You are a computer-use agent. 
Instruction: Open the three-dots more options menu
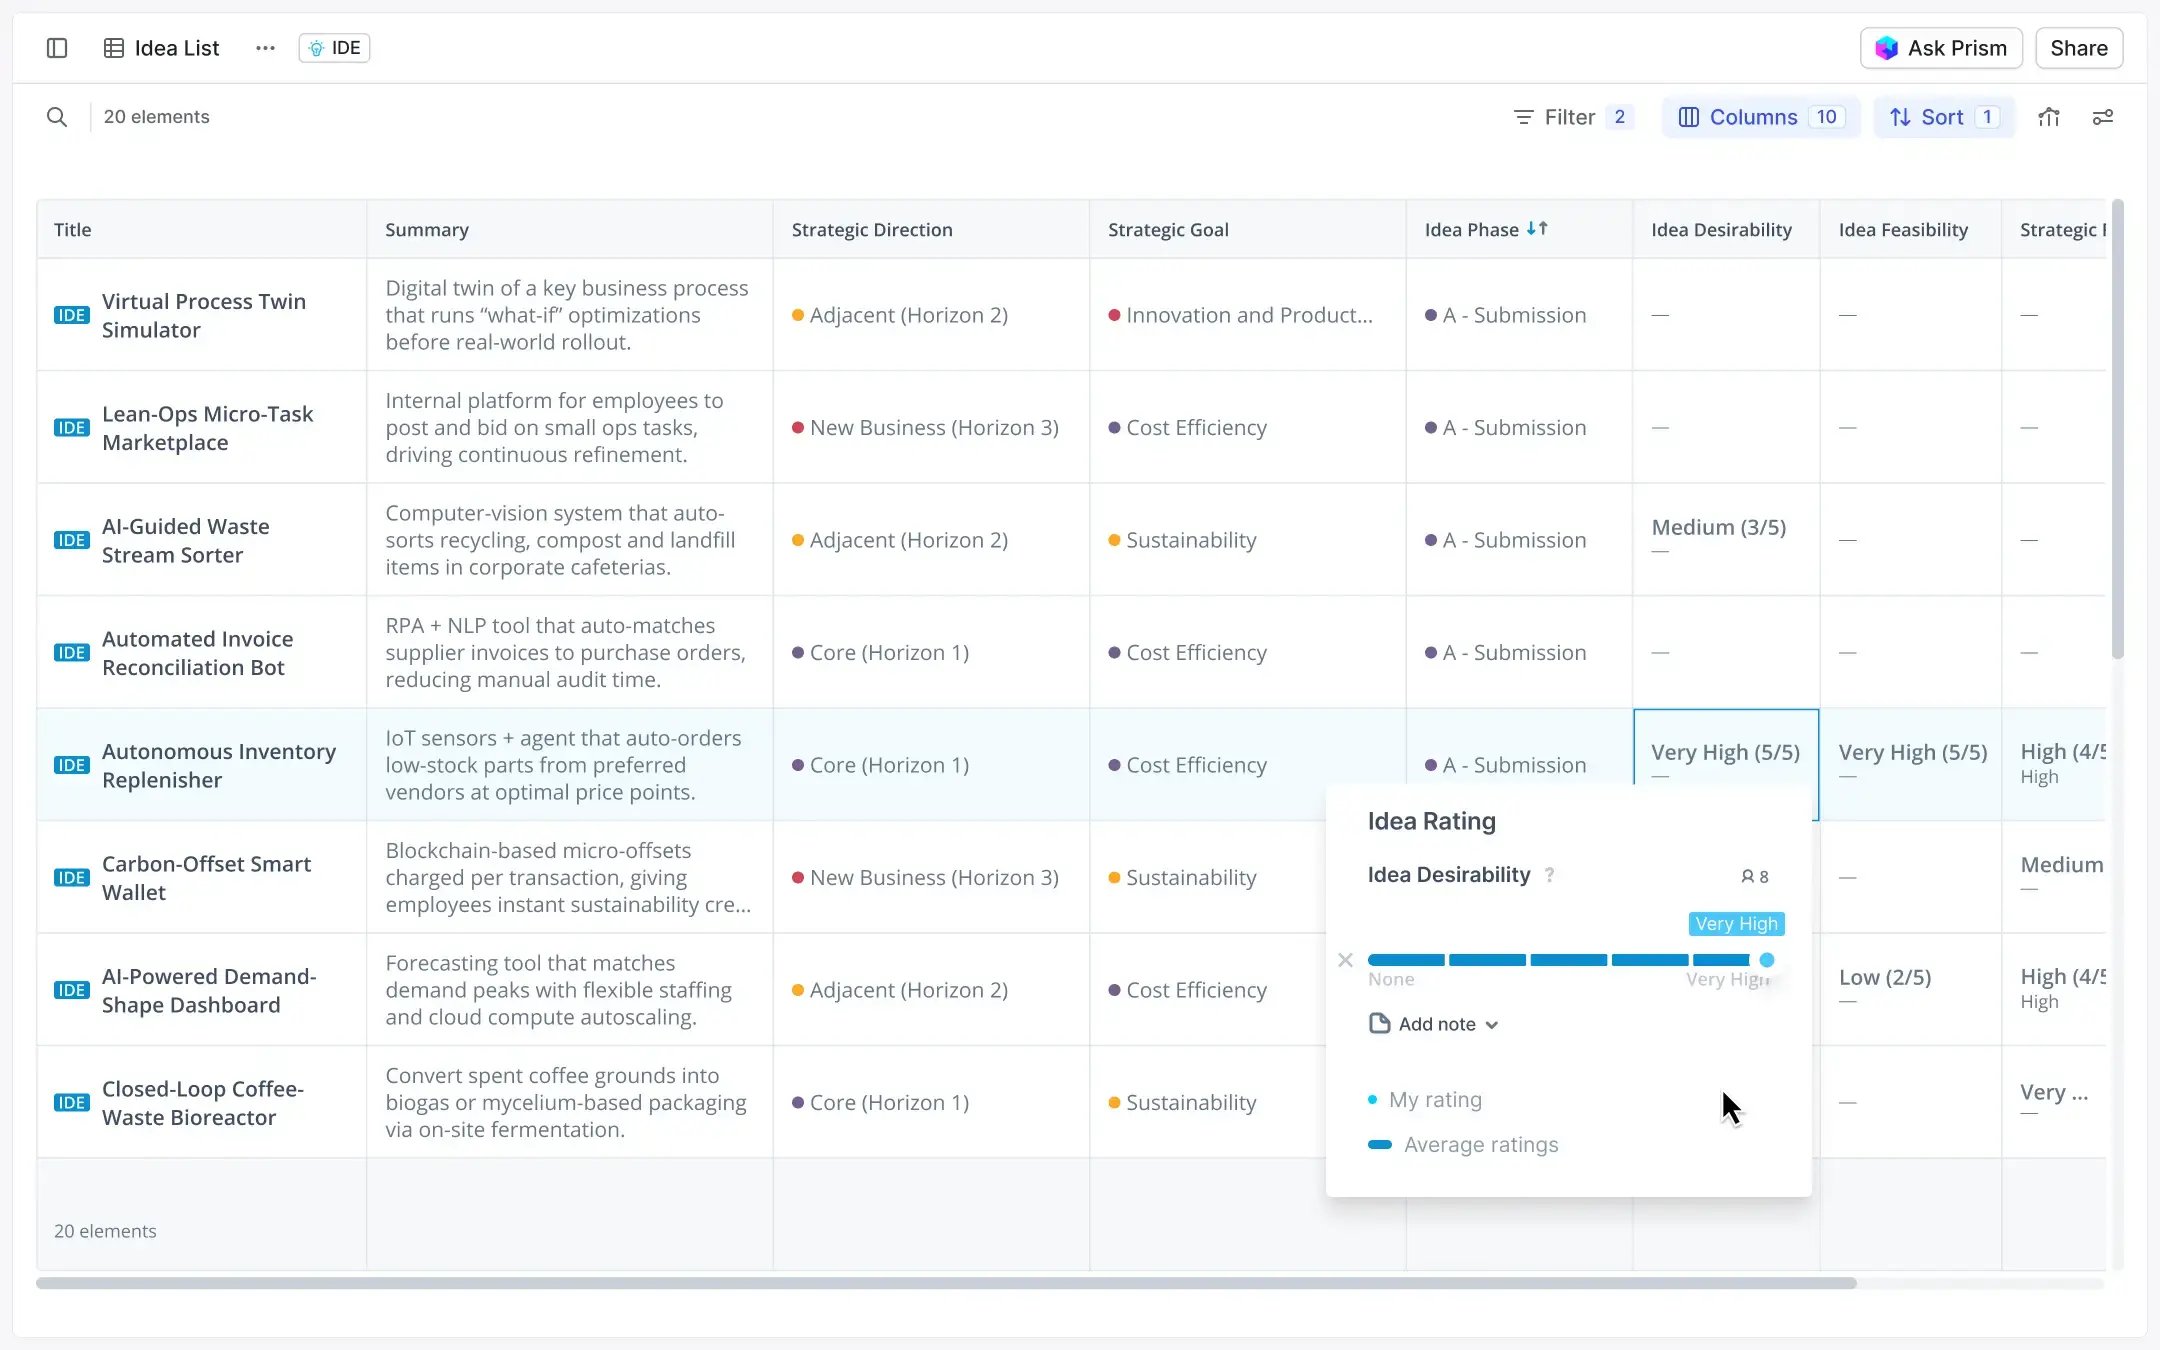click(265, 48)
